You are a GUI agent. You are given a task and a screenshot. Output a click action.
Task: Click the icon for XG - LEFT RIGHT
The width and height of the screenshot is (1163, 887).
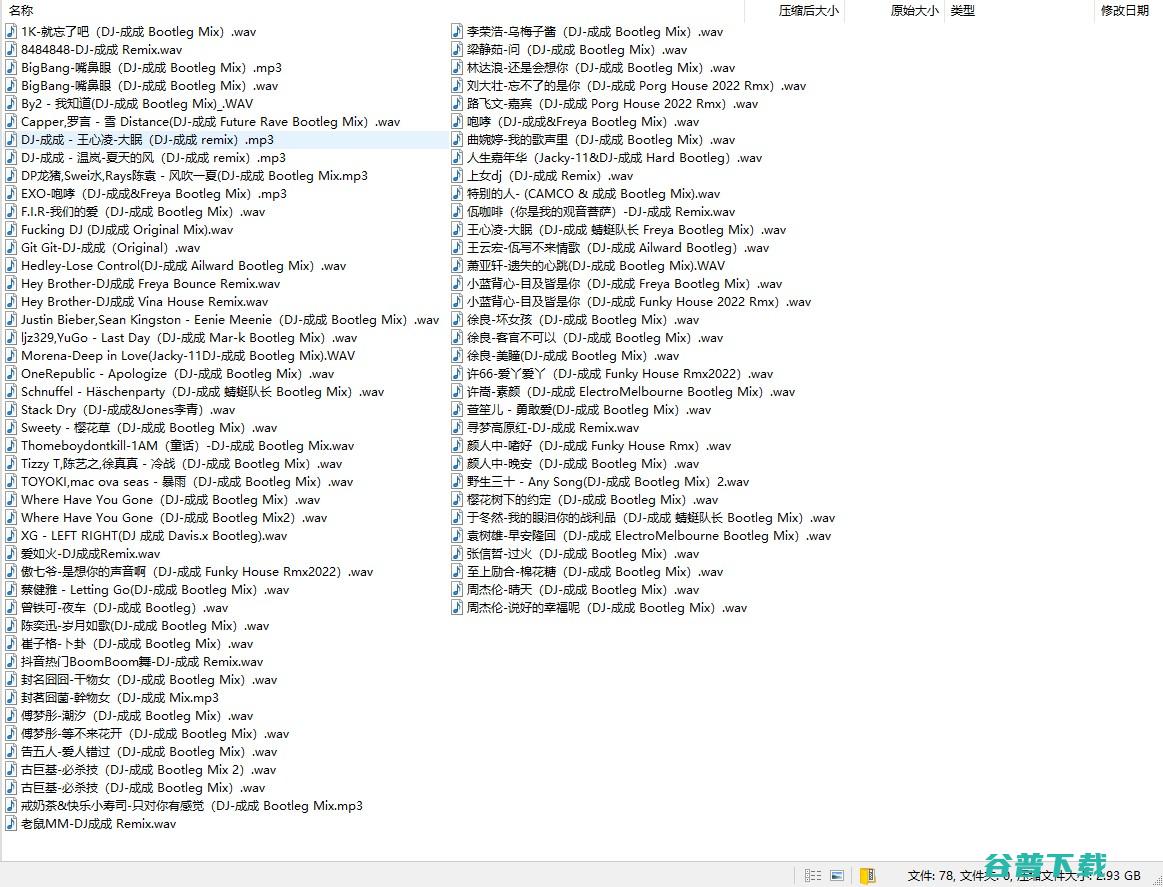point(11,535)
